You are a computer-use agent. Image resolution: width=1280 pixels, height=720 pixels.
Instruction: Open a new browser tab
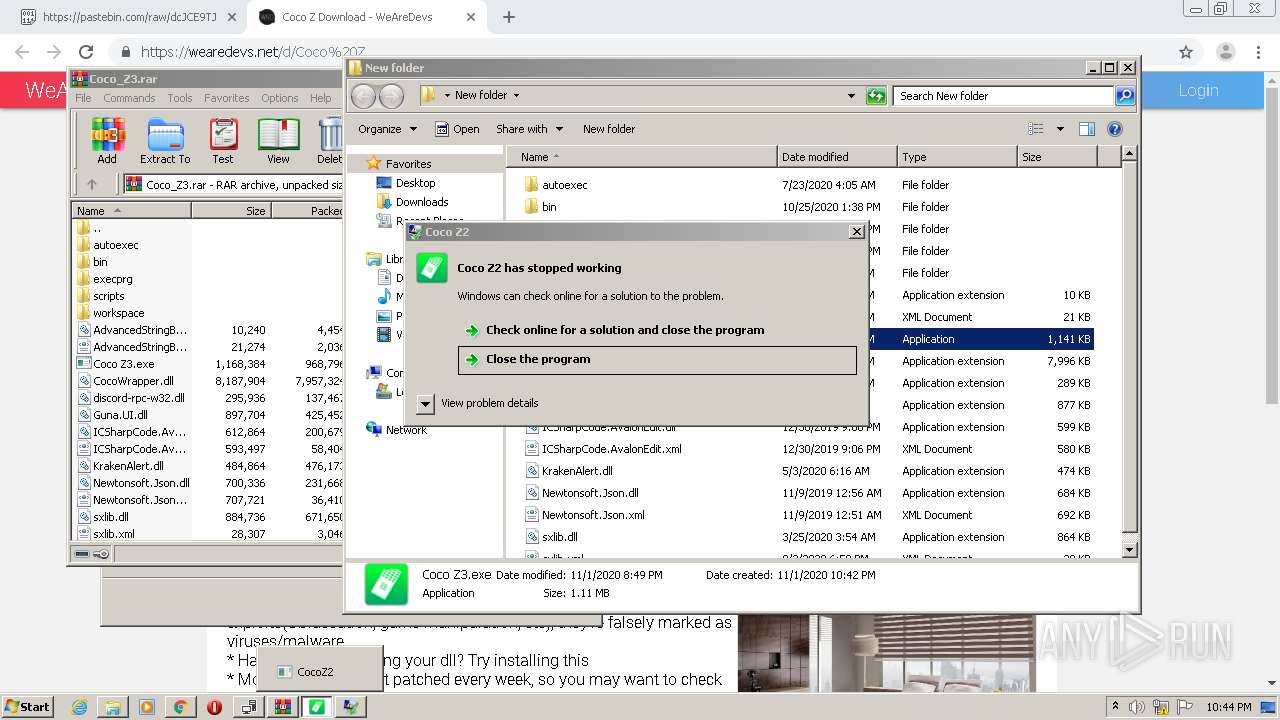[x=508, y=17]
